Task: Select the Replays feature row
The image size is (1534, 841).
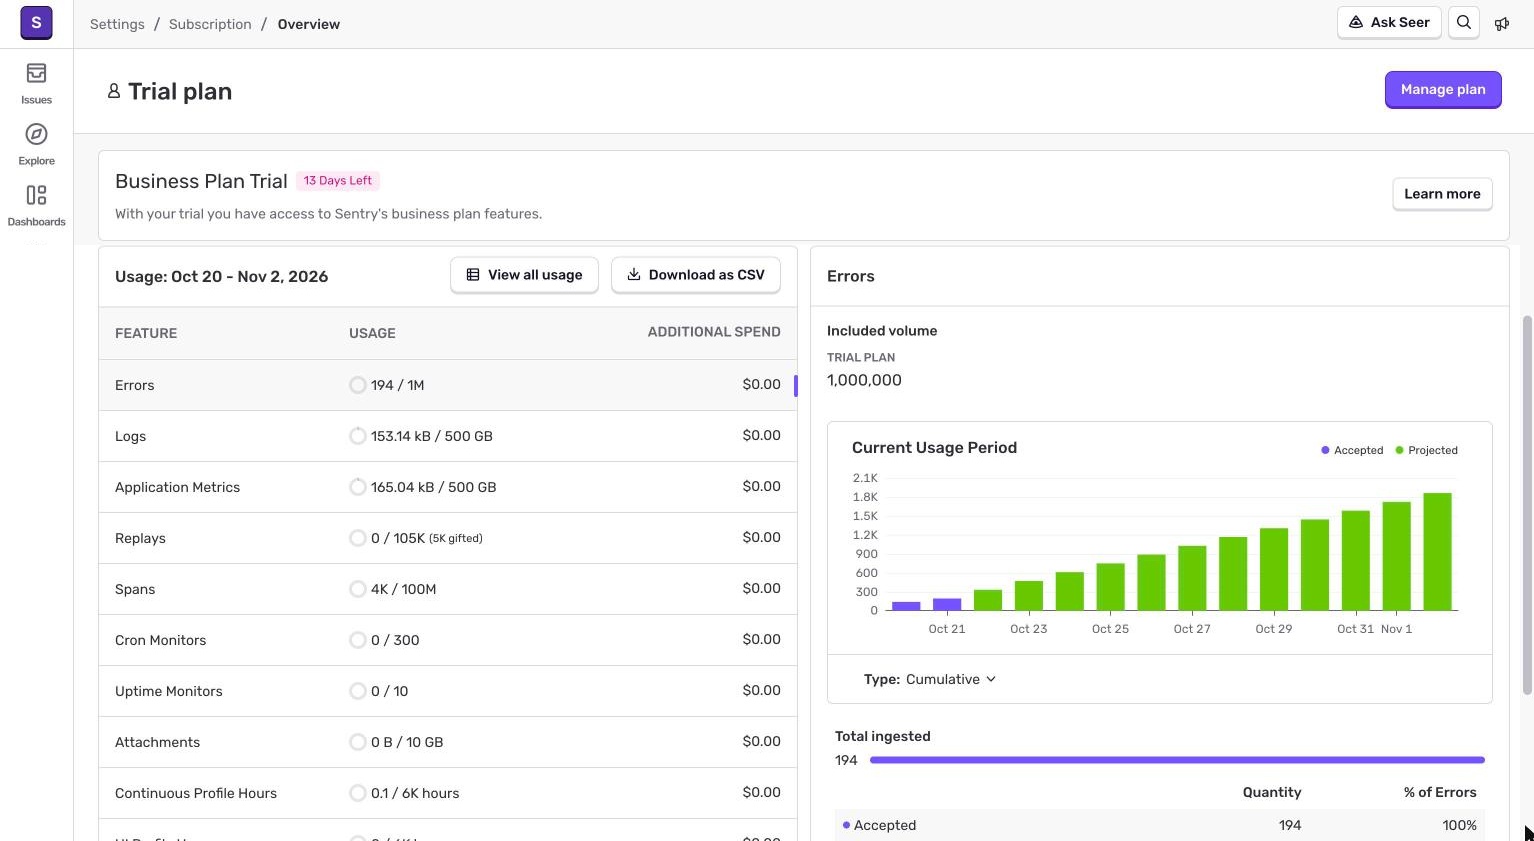Action: click(x=448, y=538)
